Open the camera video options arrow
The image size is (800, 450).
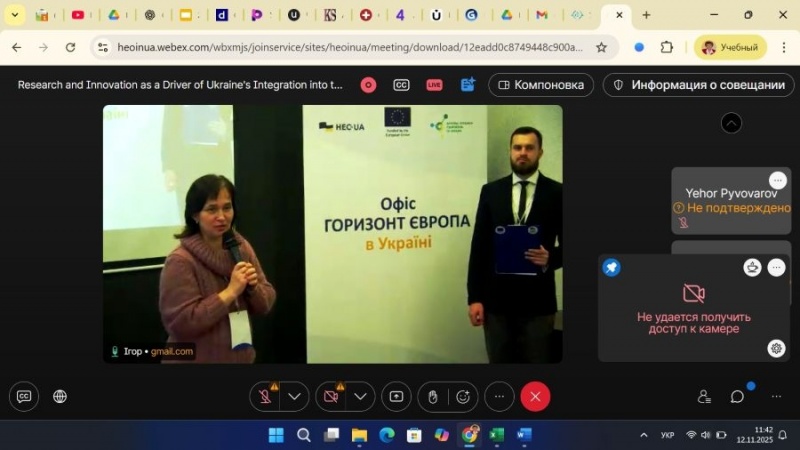tap(360, 396)
